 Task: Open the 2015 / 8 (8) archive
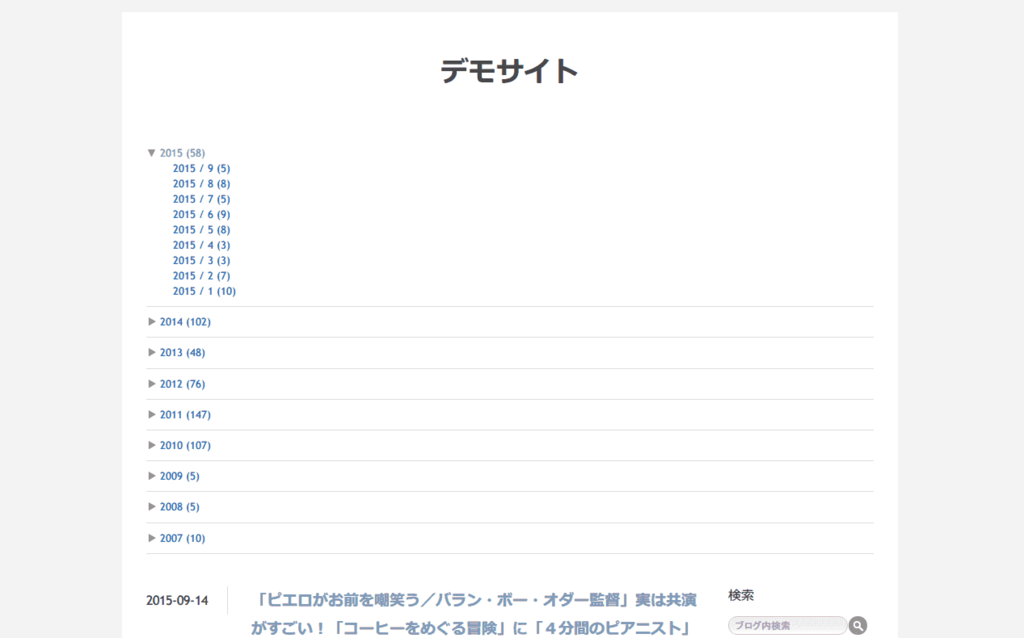201,184
